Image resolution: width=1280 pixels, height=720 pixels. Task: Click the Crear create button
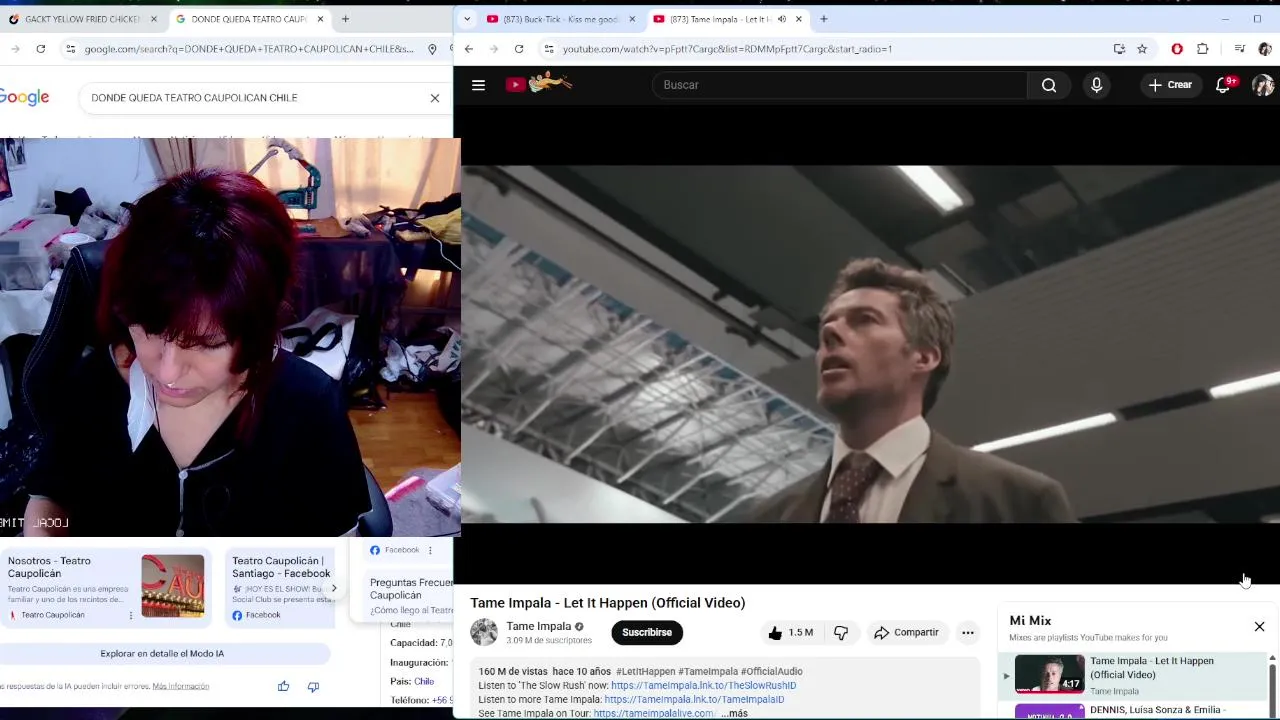[x=1170, y=85]
